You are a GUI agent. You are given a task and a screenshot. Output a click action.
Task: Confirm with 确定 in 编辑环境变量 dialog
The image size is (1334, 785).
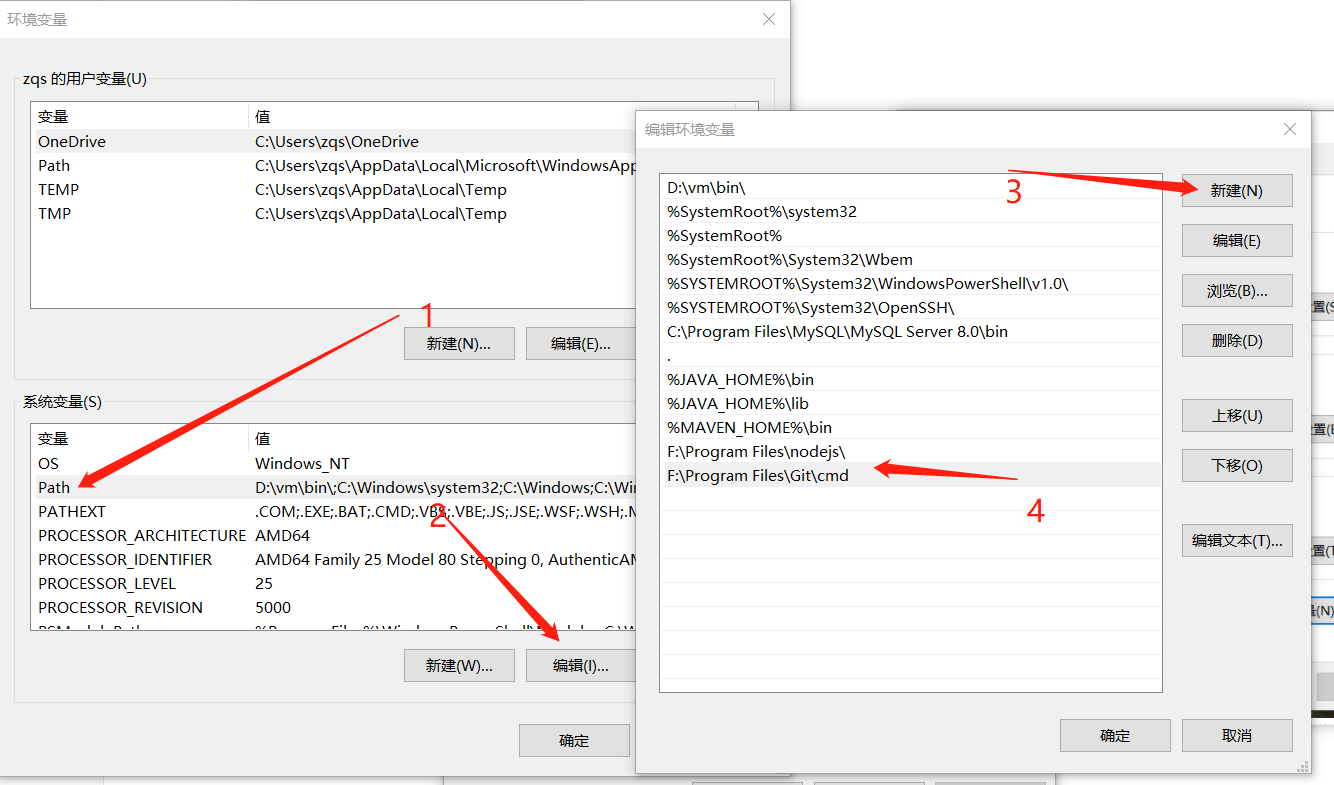tap(1115, 735)
